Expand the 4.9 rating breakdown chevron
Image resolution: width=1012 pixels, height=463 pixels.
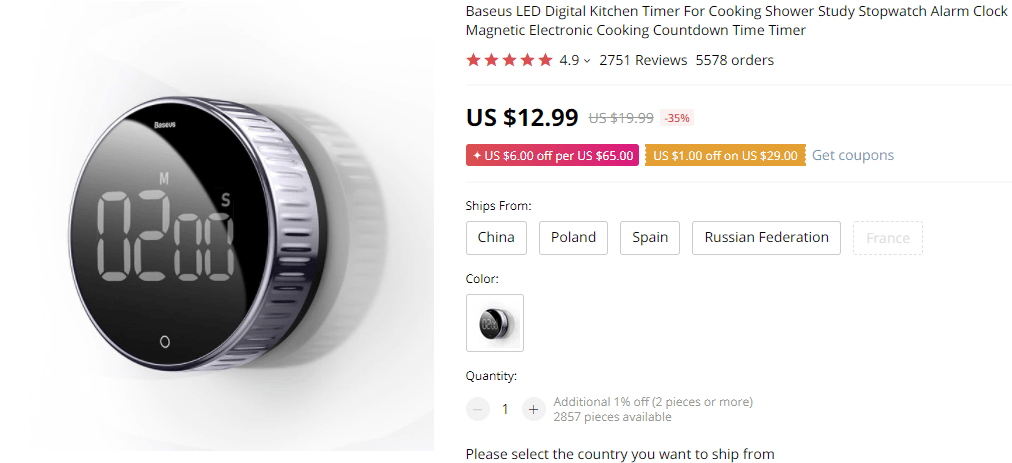click(x=587, y=61)
